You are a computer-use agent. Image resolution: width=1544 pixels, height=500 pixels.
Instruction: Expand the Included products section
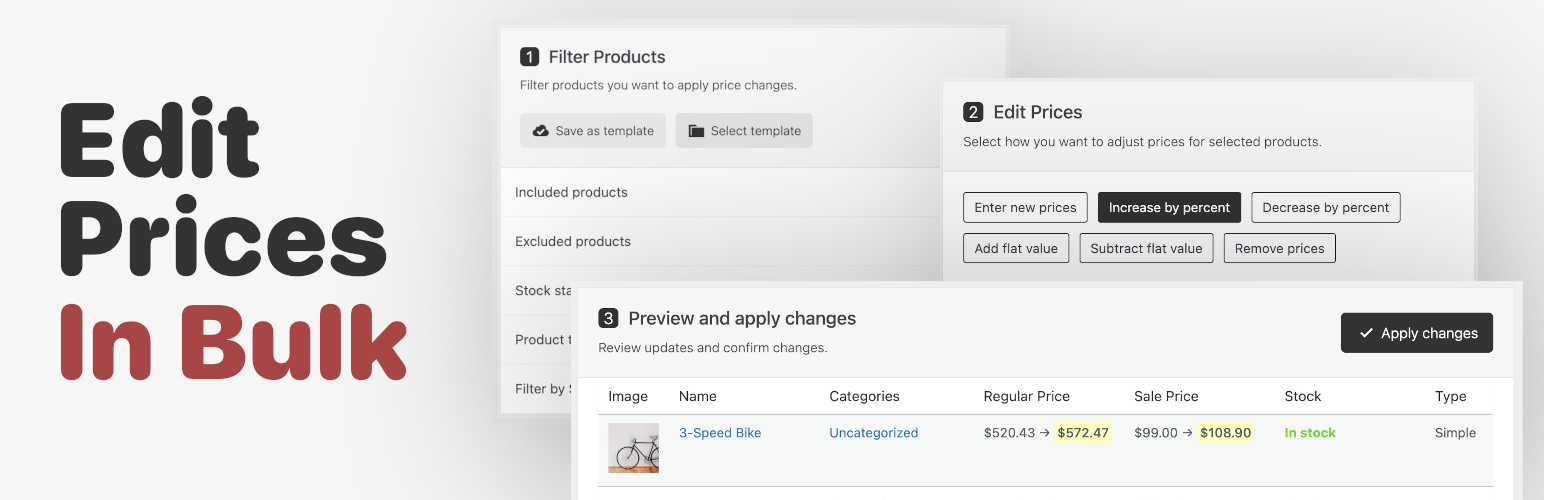(571, 192)
